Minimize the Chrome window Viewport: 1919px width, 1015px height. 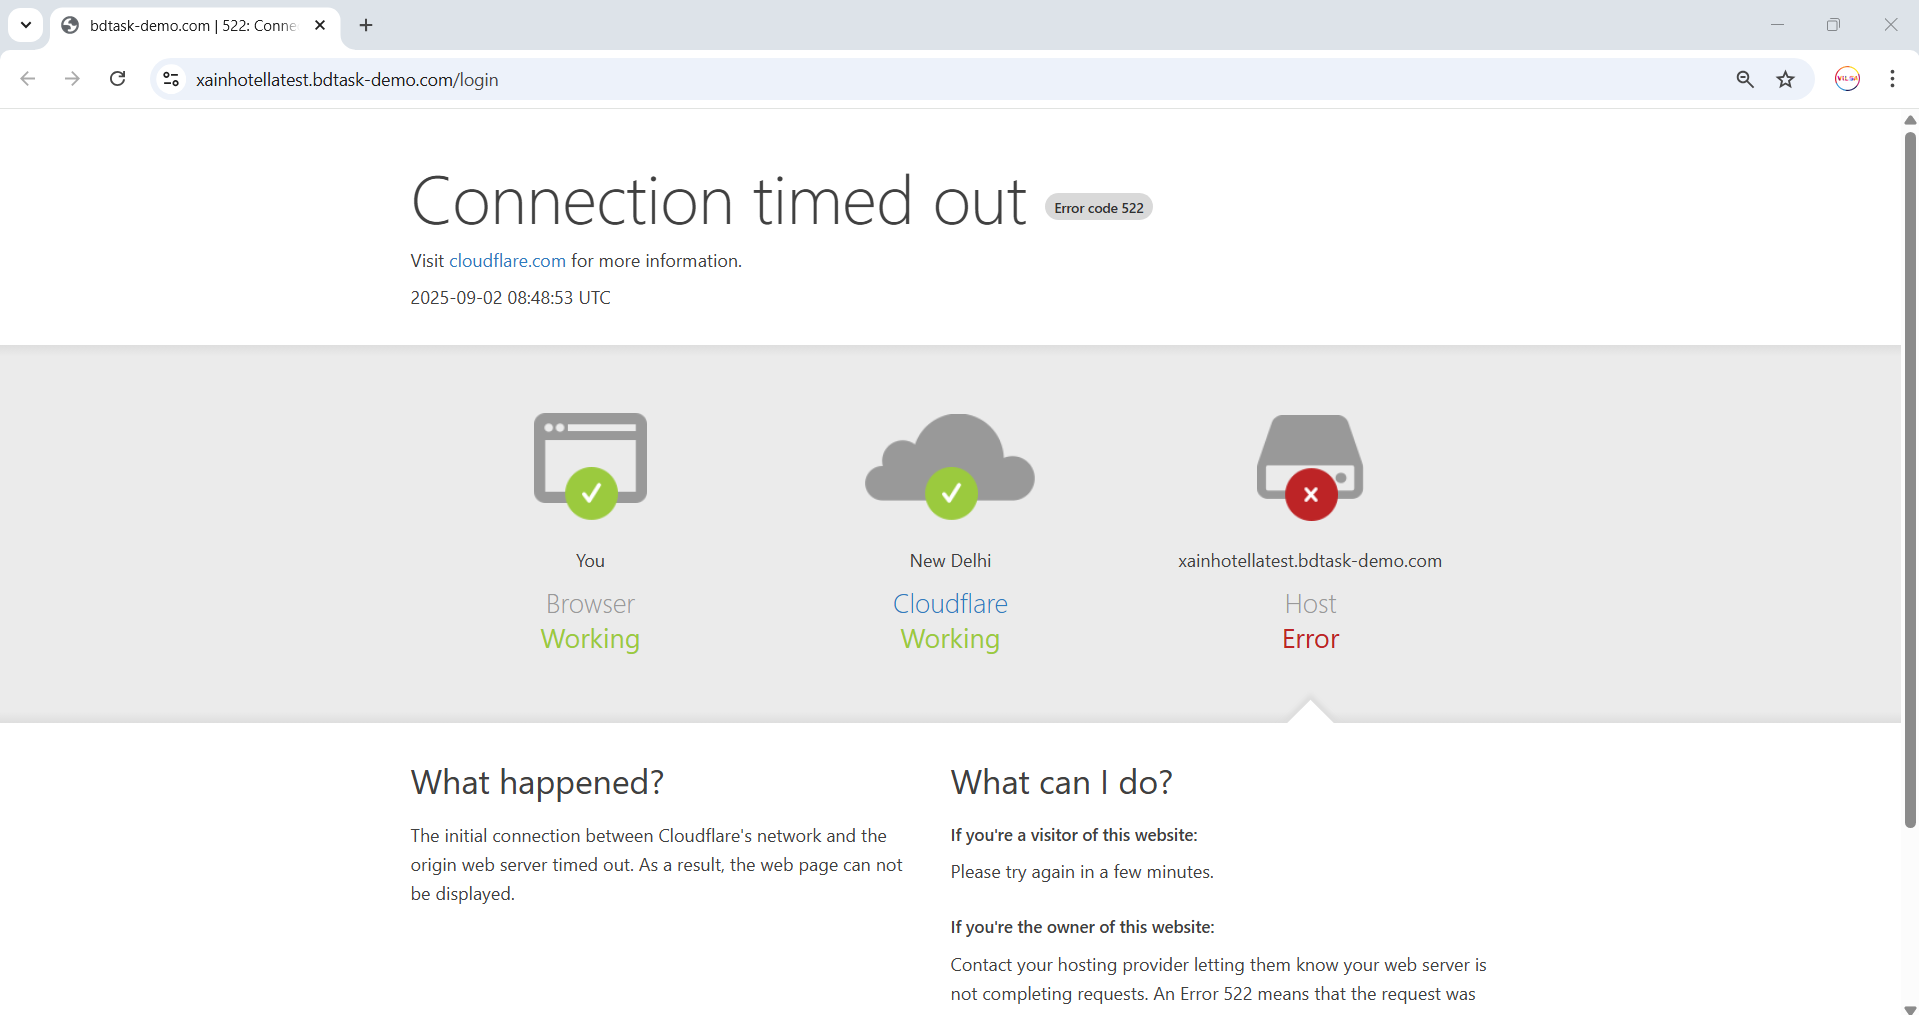click(x=1777, y=25)
